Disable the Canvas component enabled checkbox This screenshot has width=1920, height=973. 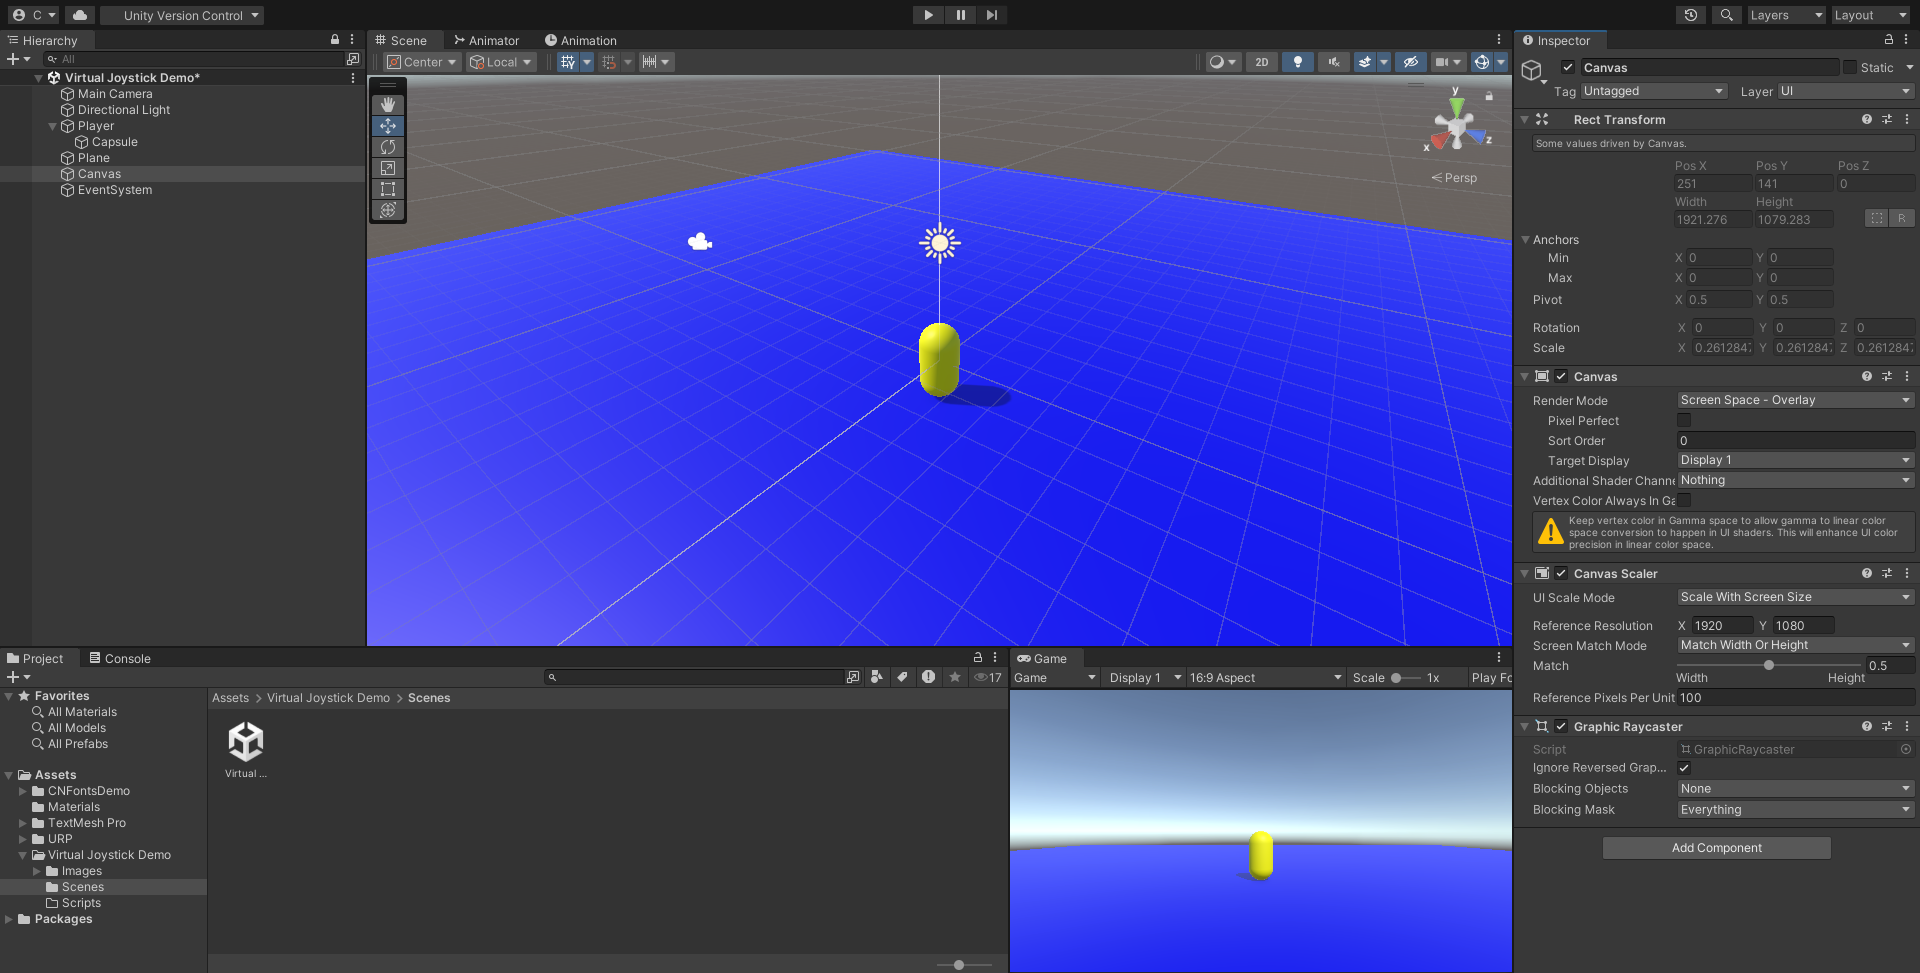click(1561, 376)
